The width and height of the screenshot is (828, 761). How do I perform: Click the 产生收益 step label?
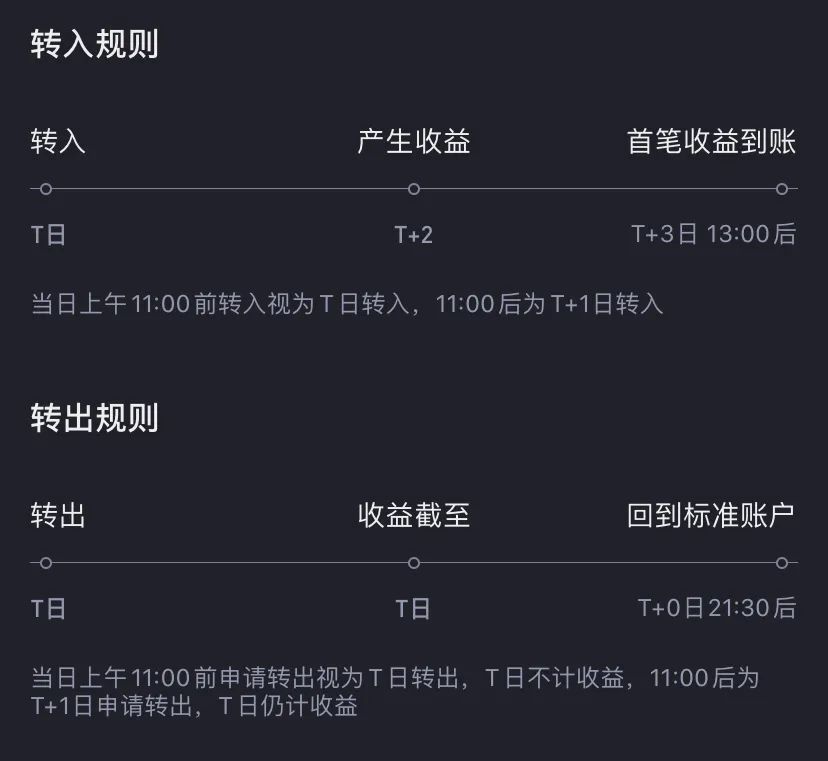pyautogui.click(x=414, y=142)
